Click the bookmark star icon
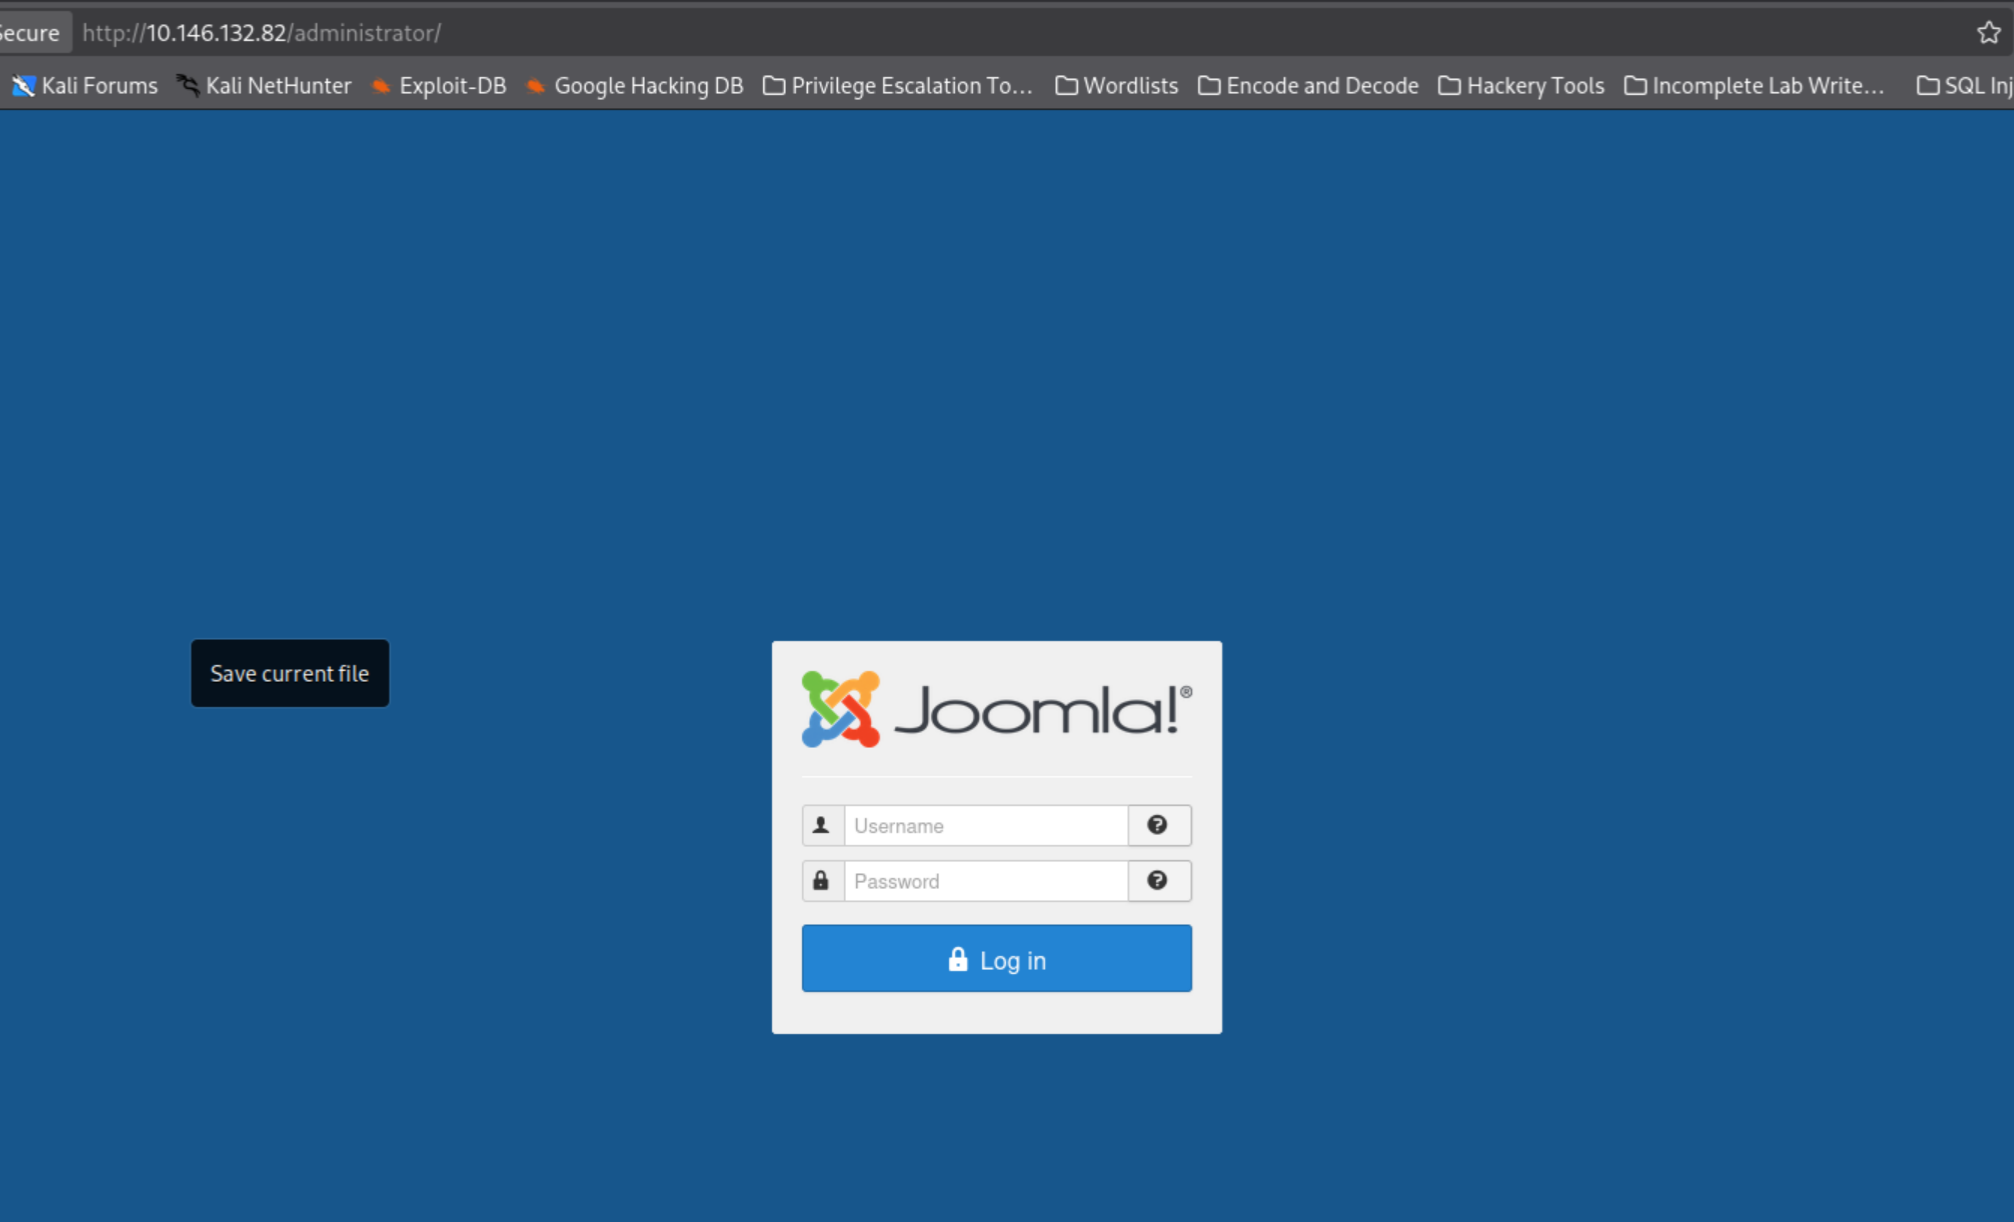Image resolution: width=2014 pixels, height=1222 pixels. coord(1988,33)
